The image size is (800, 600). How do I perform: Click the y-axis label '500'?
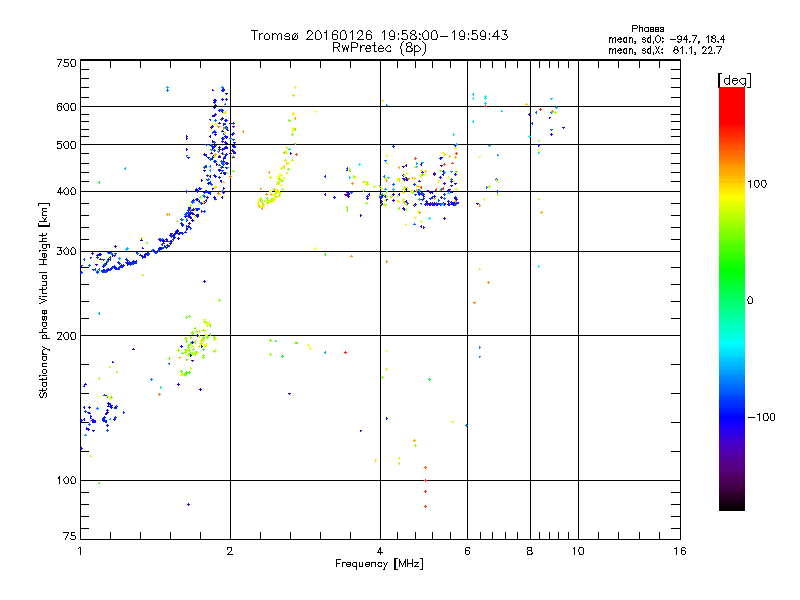(67, 145)
